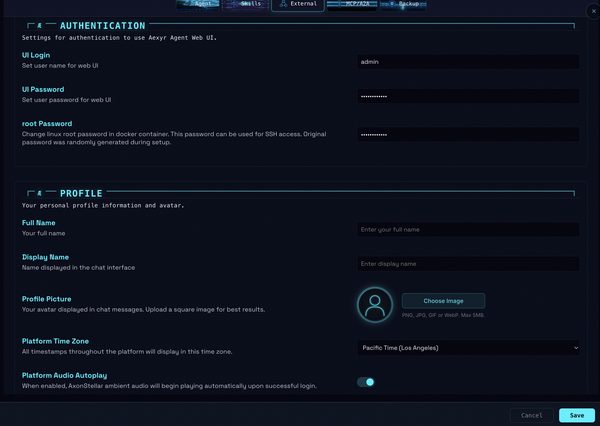Open the MCP/A2A tab
The height and width of the screenshot is (426, 600).
(352, 4)
